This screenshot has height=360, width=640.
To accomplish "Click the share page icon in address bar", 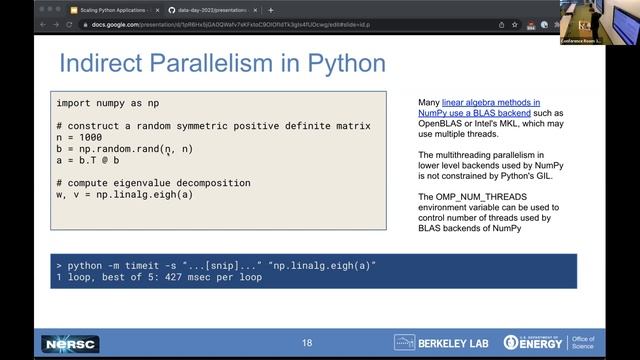I will click(x=502, y=25).
